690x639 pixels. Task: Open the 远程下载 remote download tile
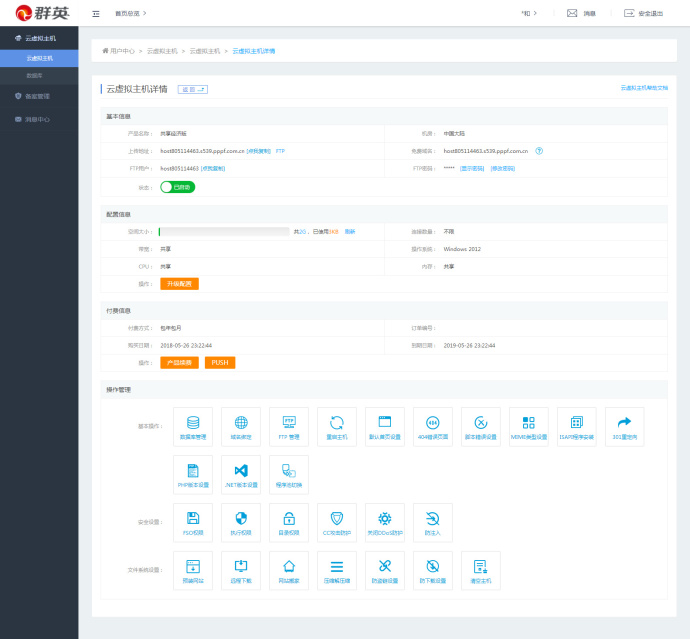[x=241, y=571]
